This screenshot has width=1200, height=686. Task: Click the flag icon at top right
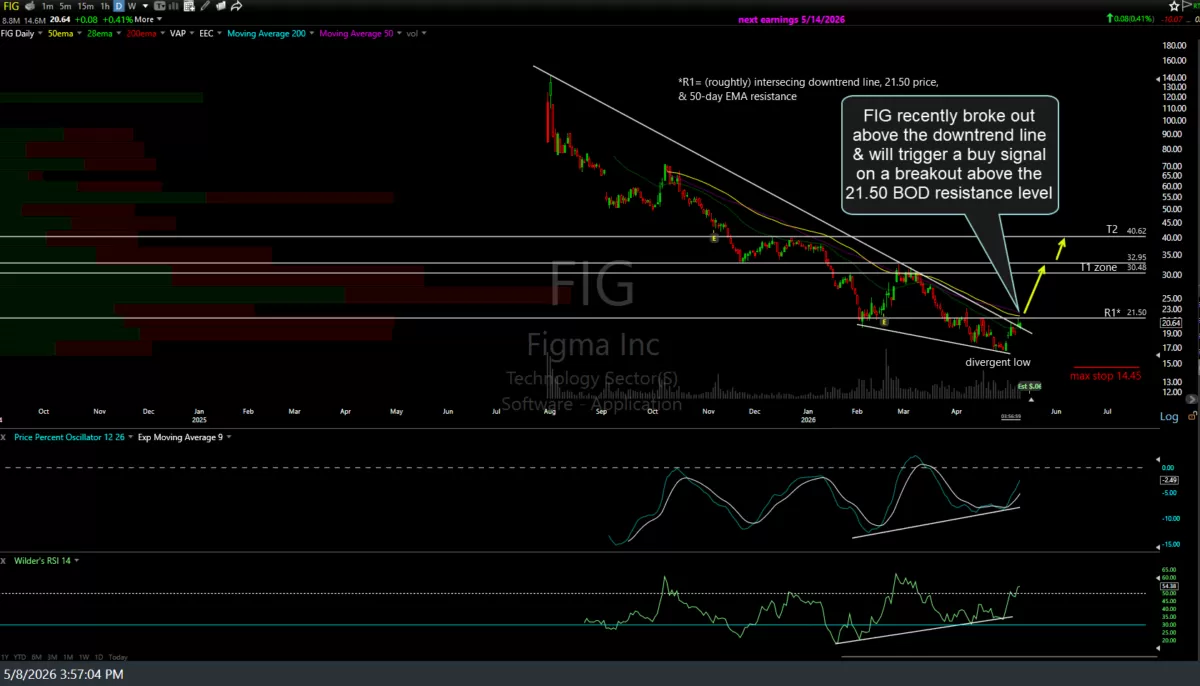pos(1188,5)
